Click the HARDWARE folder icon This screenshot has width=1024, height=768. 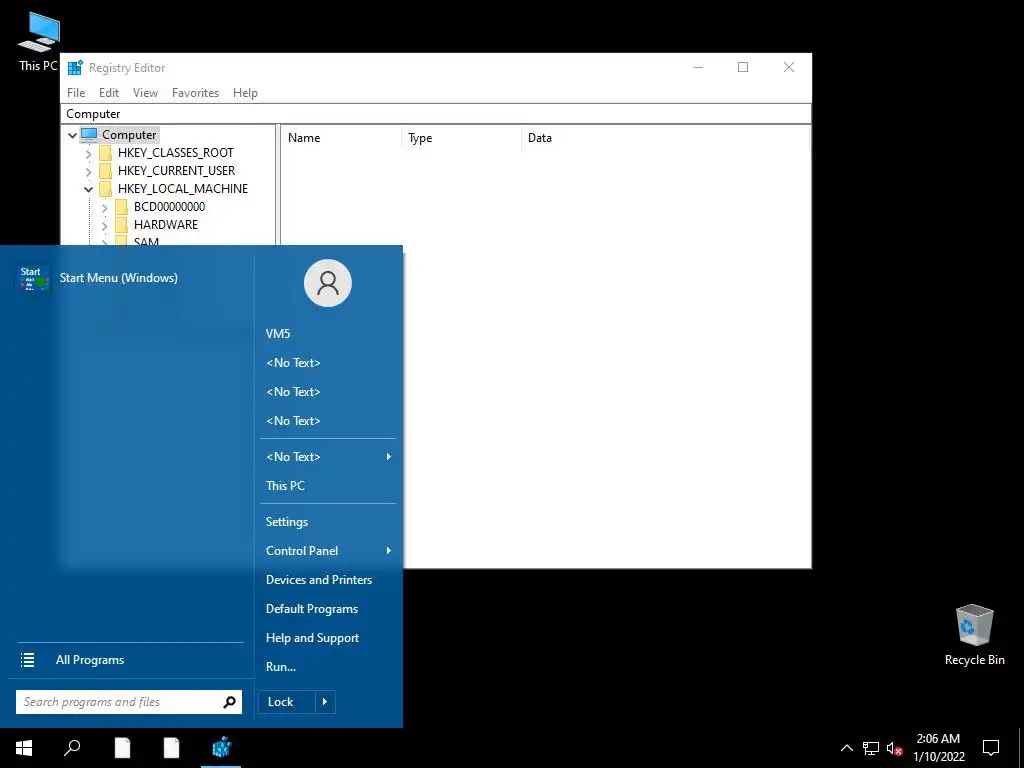click(121, 225)
